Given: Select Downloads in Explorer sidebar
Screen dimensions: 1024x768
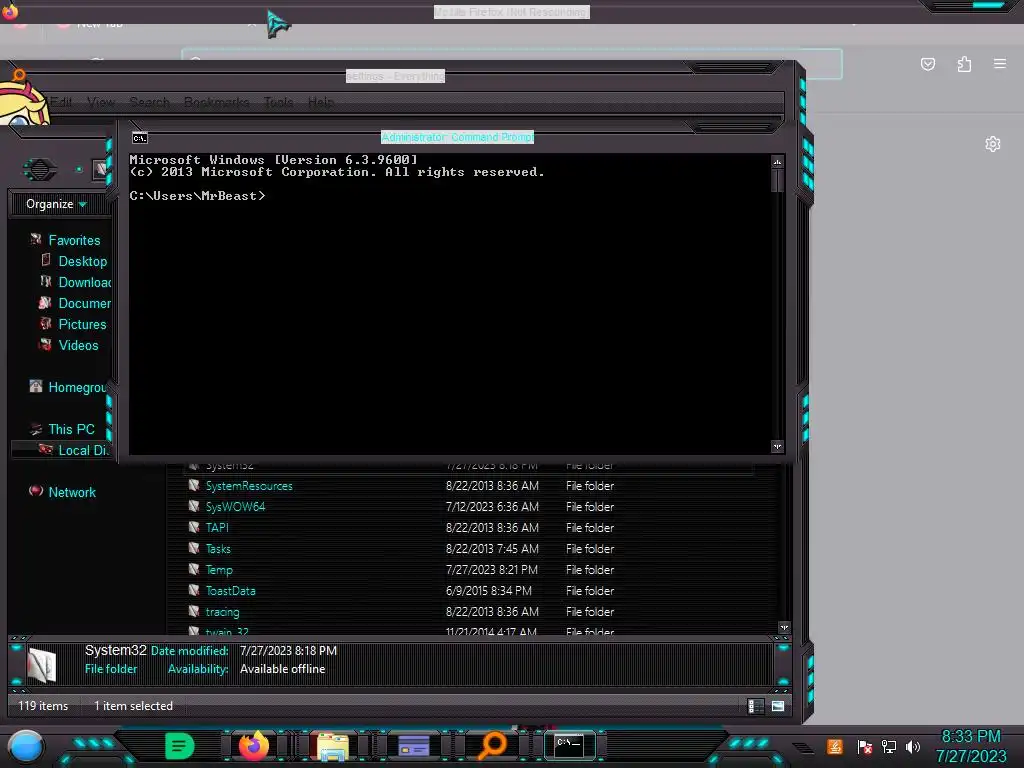Looking at the screenshot, I should click(85, 282).
